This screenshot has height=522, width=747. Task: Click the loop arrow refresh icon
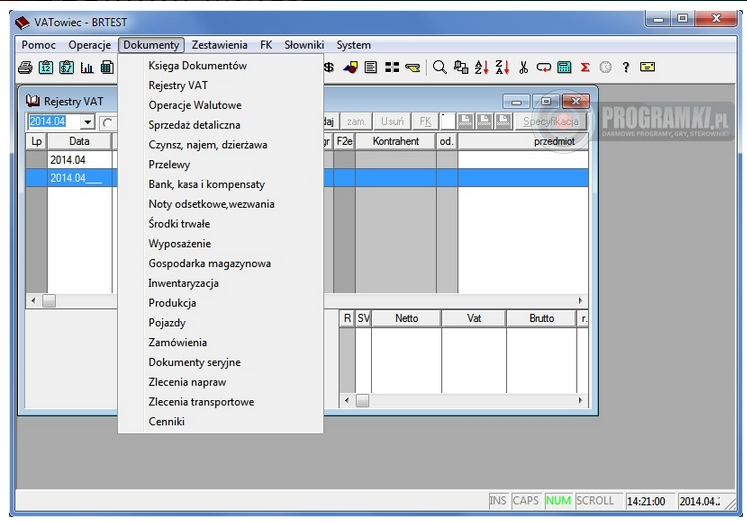(x=544, y=67)
